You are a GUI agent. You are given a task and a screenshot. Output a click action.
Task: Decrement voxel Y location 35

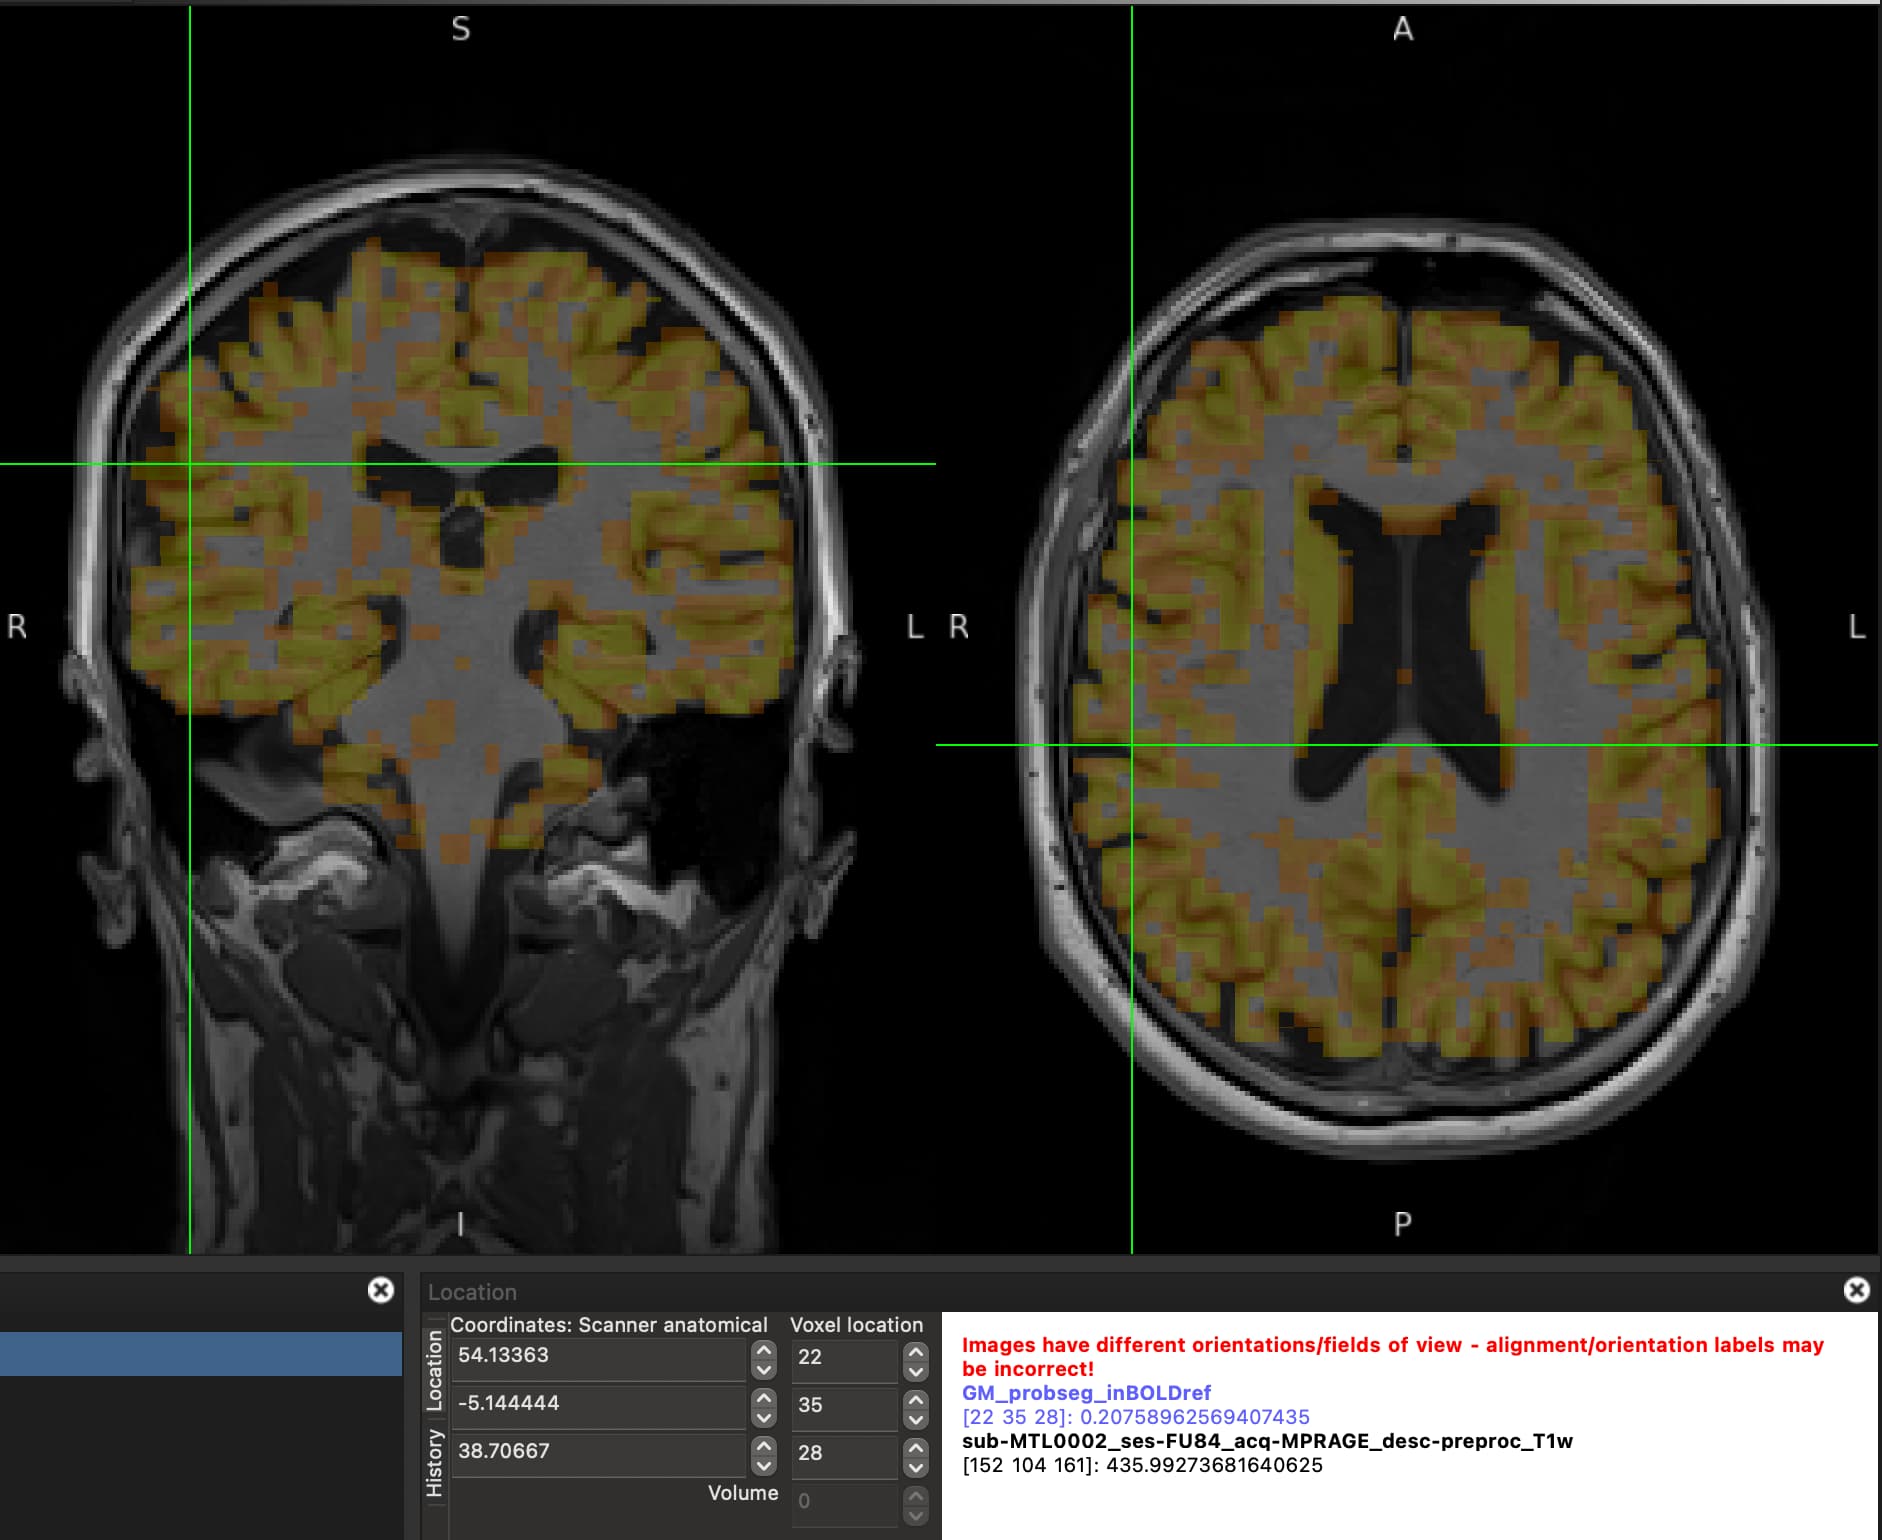(x=915, y=1420)
